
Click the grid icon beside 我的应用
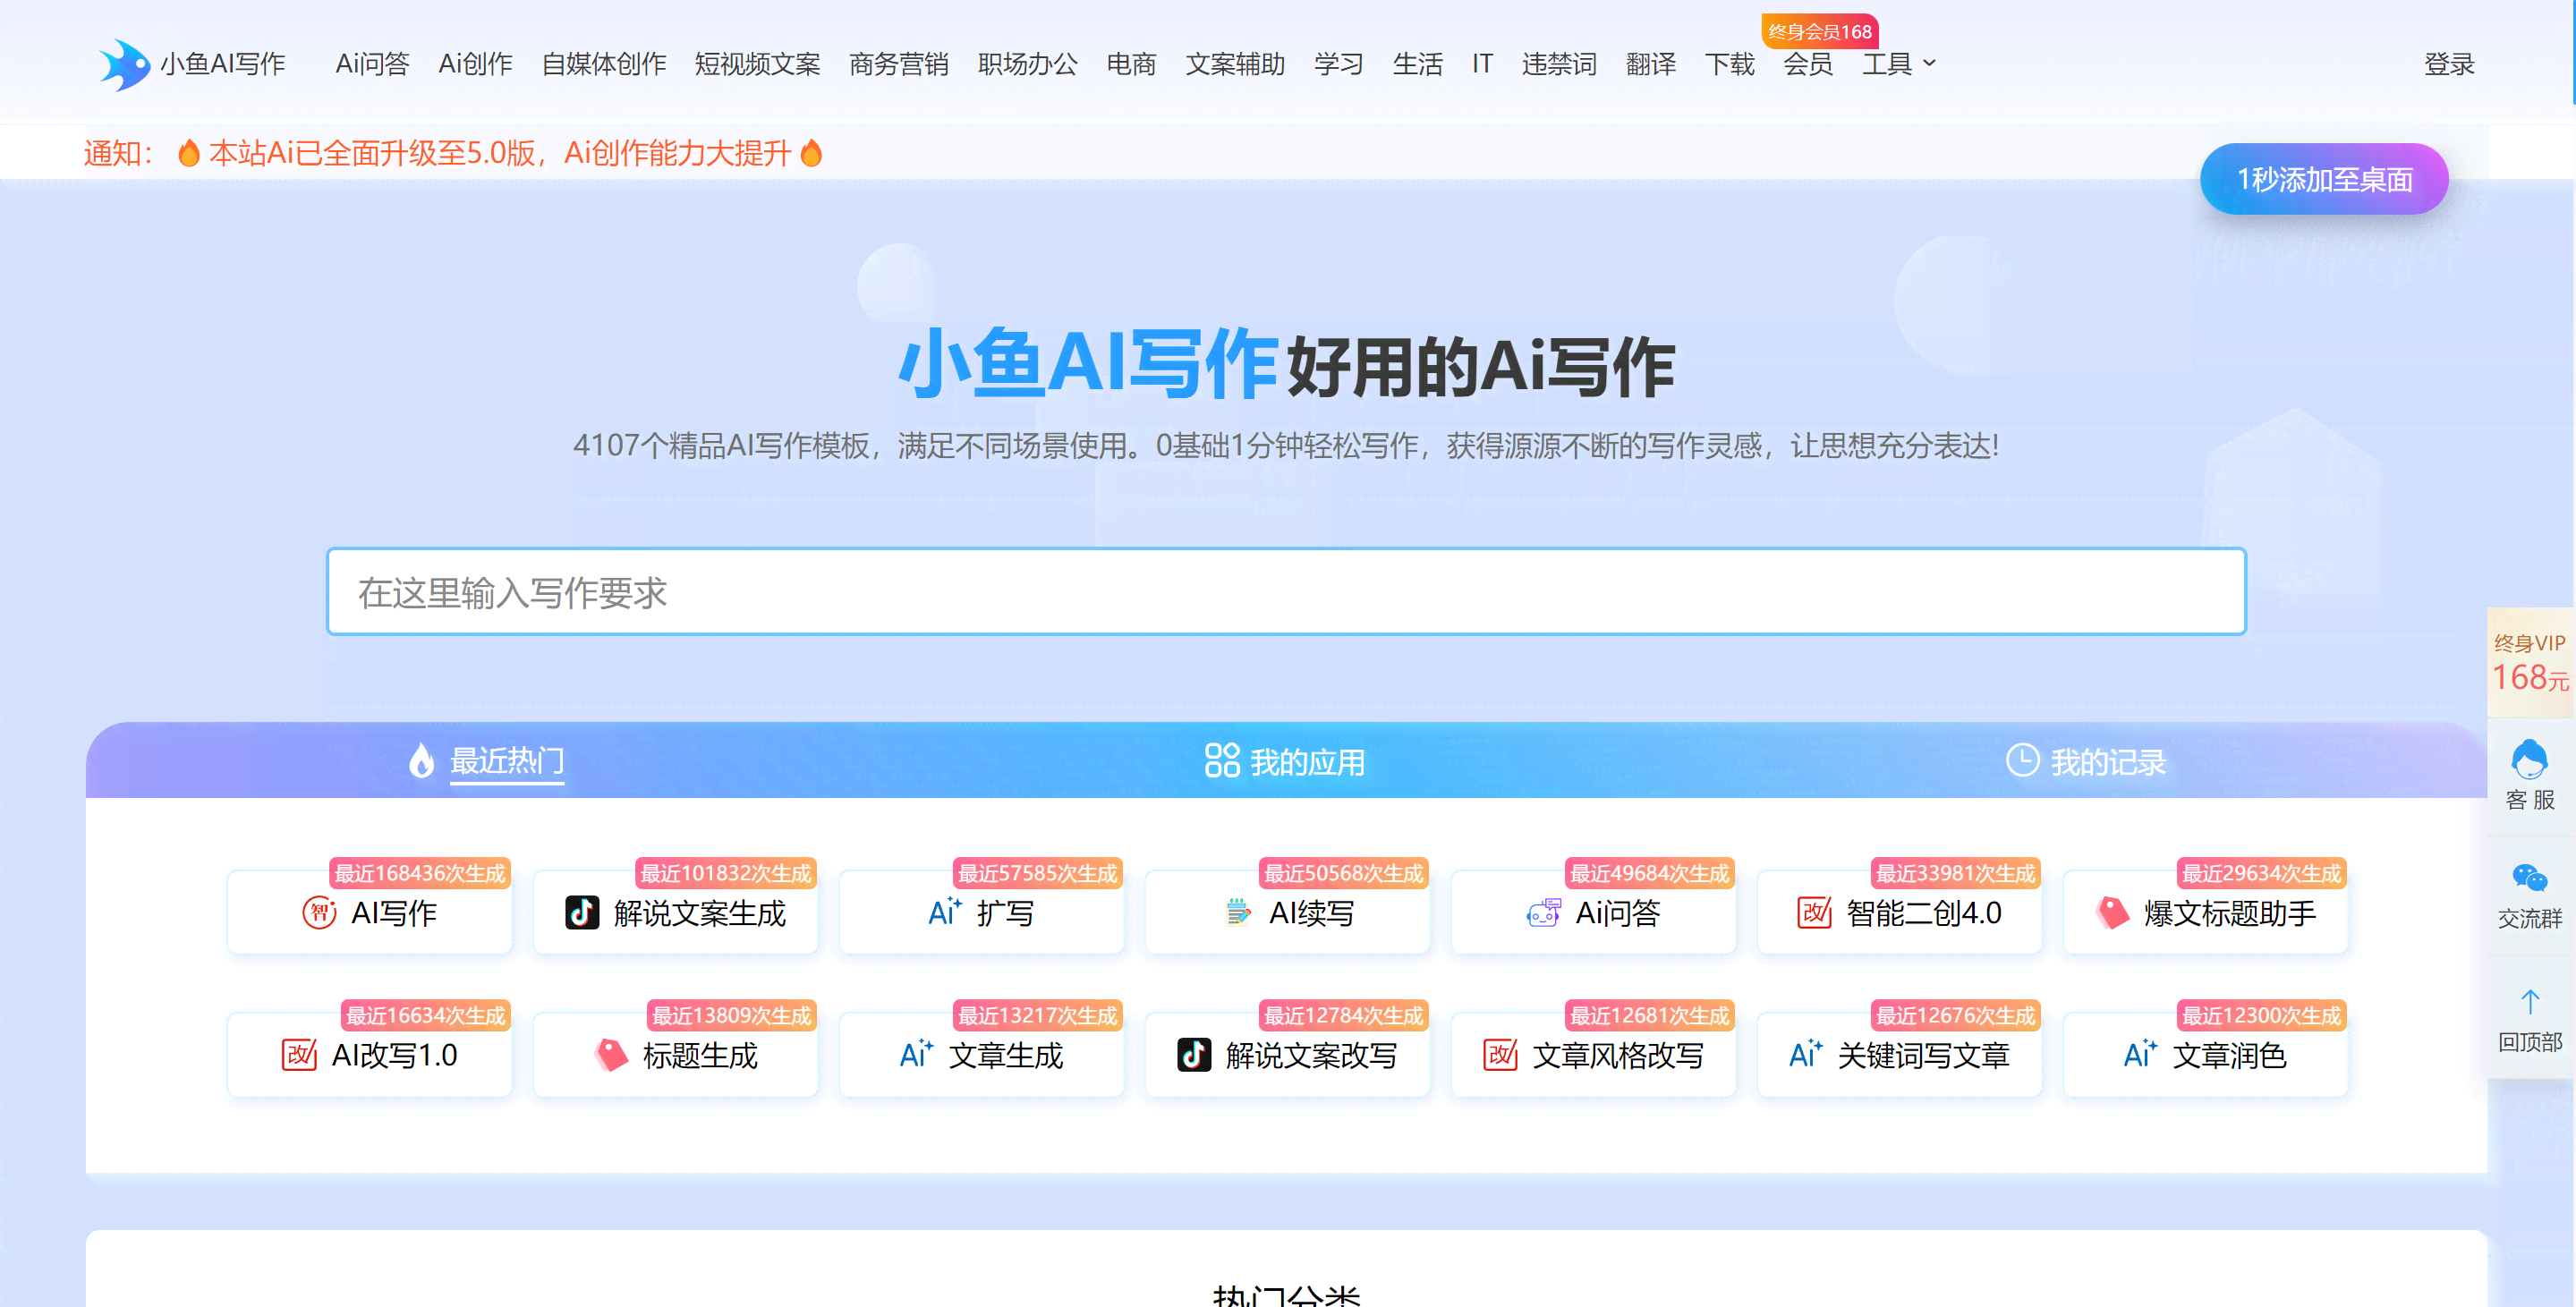coord(1222,760)
